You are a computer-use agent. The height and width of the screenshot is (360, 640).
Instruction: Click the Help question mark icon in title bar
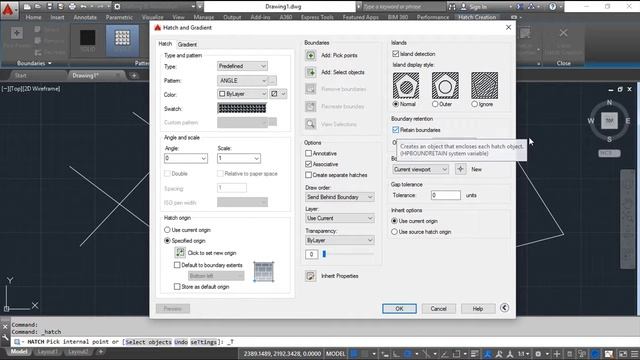pos(552,7)
